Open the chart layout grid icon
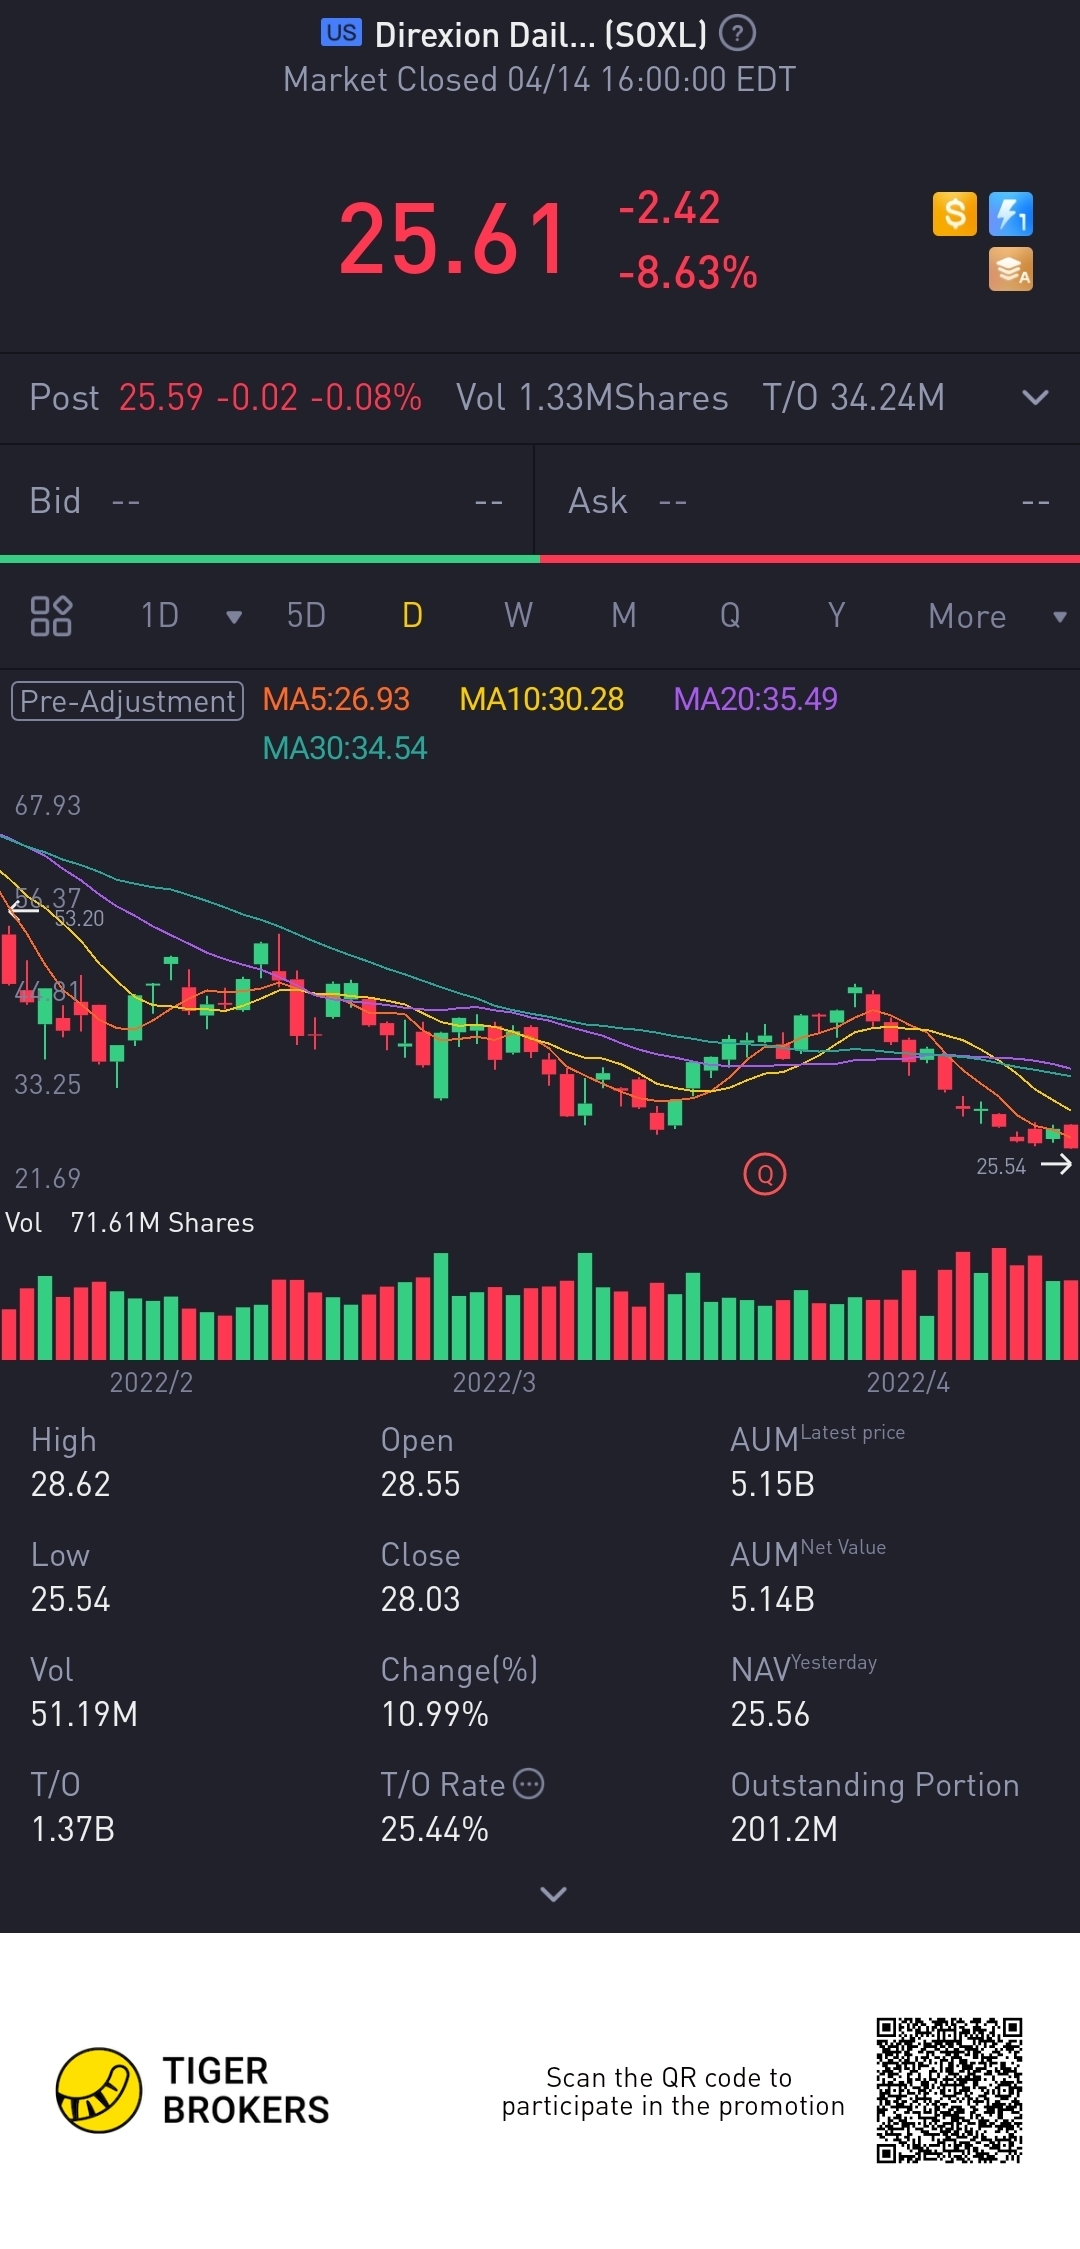The height and width of the screenshot is (2249, 1080). (x=51, y=615)
